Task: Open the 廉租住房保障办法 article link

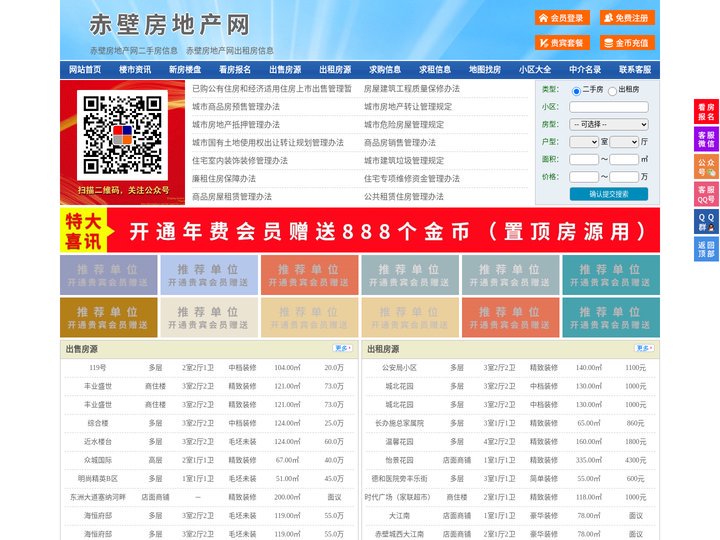Action: pyautogui.click(x=224, y=179)
